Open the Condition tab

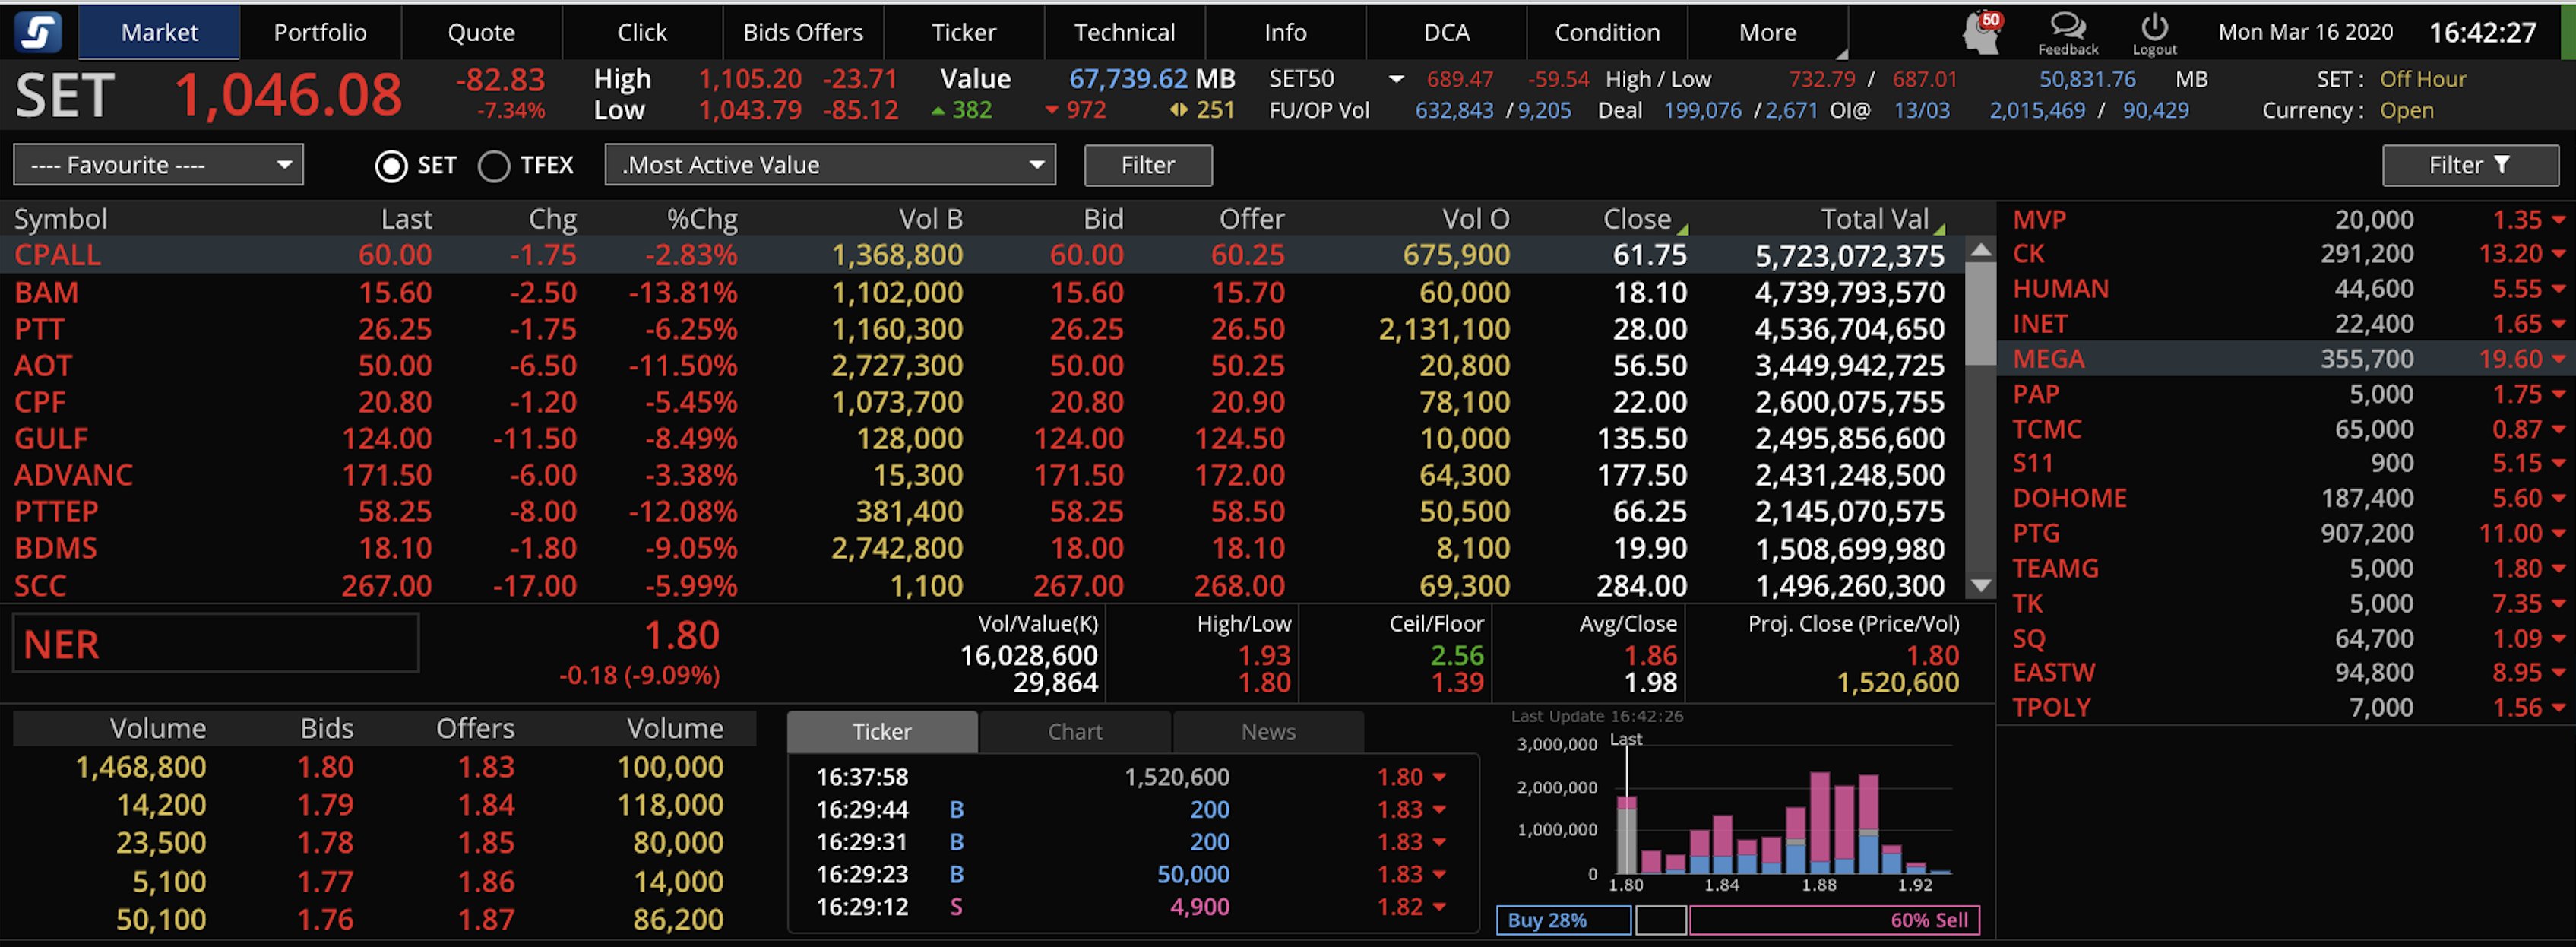[x=1607, y=32]
